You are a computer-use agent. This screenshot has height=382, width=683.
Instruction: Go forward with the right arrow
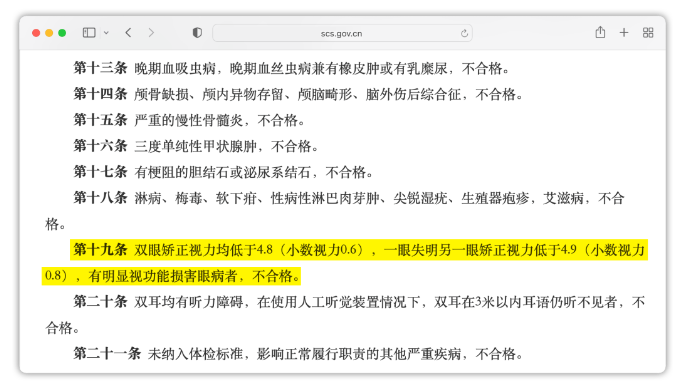[151, 33]
